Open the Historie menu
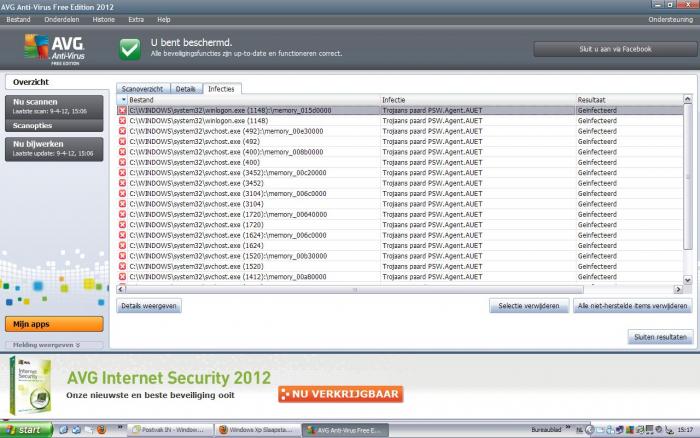700x438 pixels. [x=104, y=20]
